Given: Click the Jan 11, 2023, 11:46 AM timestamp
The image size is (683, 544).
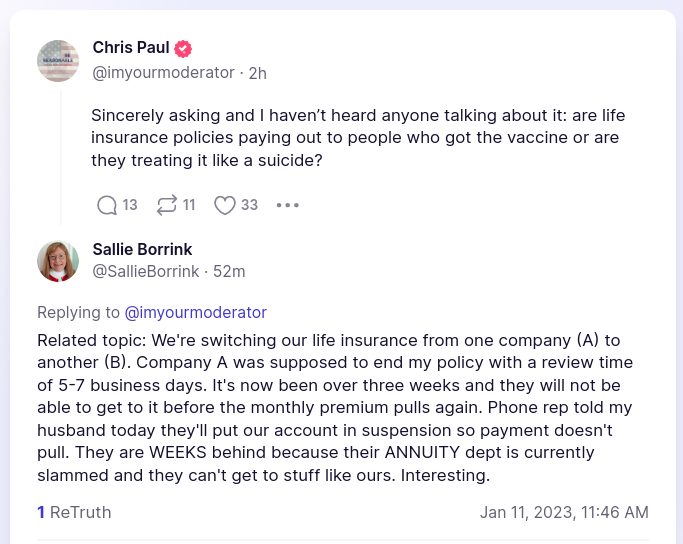Looking at the screenshot, I should (x=564, y=512).
